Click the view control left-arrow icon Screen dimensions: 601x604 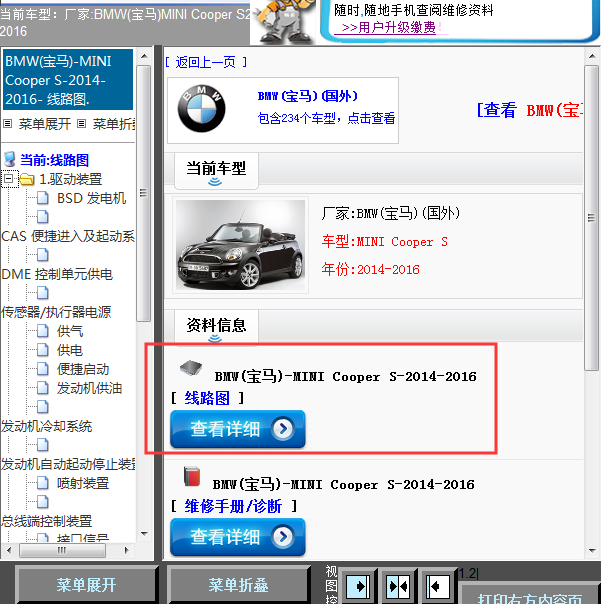(x=438, y=587)
